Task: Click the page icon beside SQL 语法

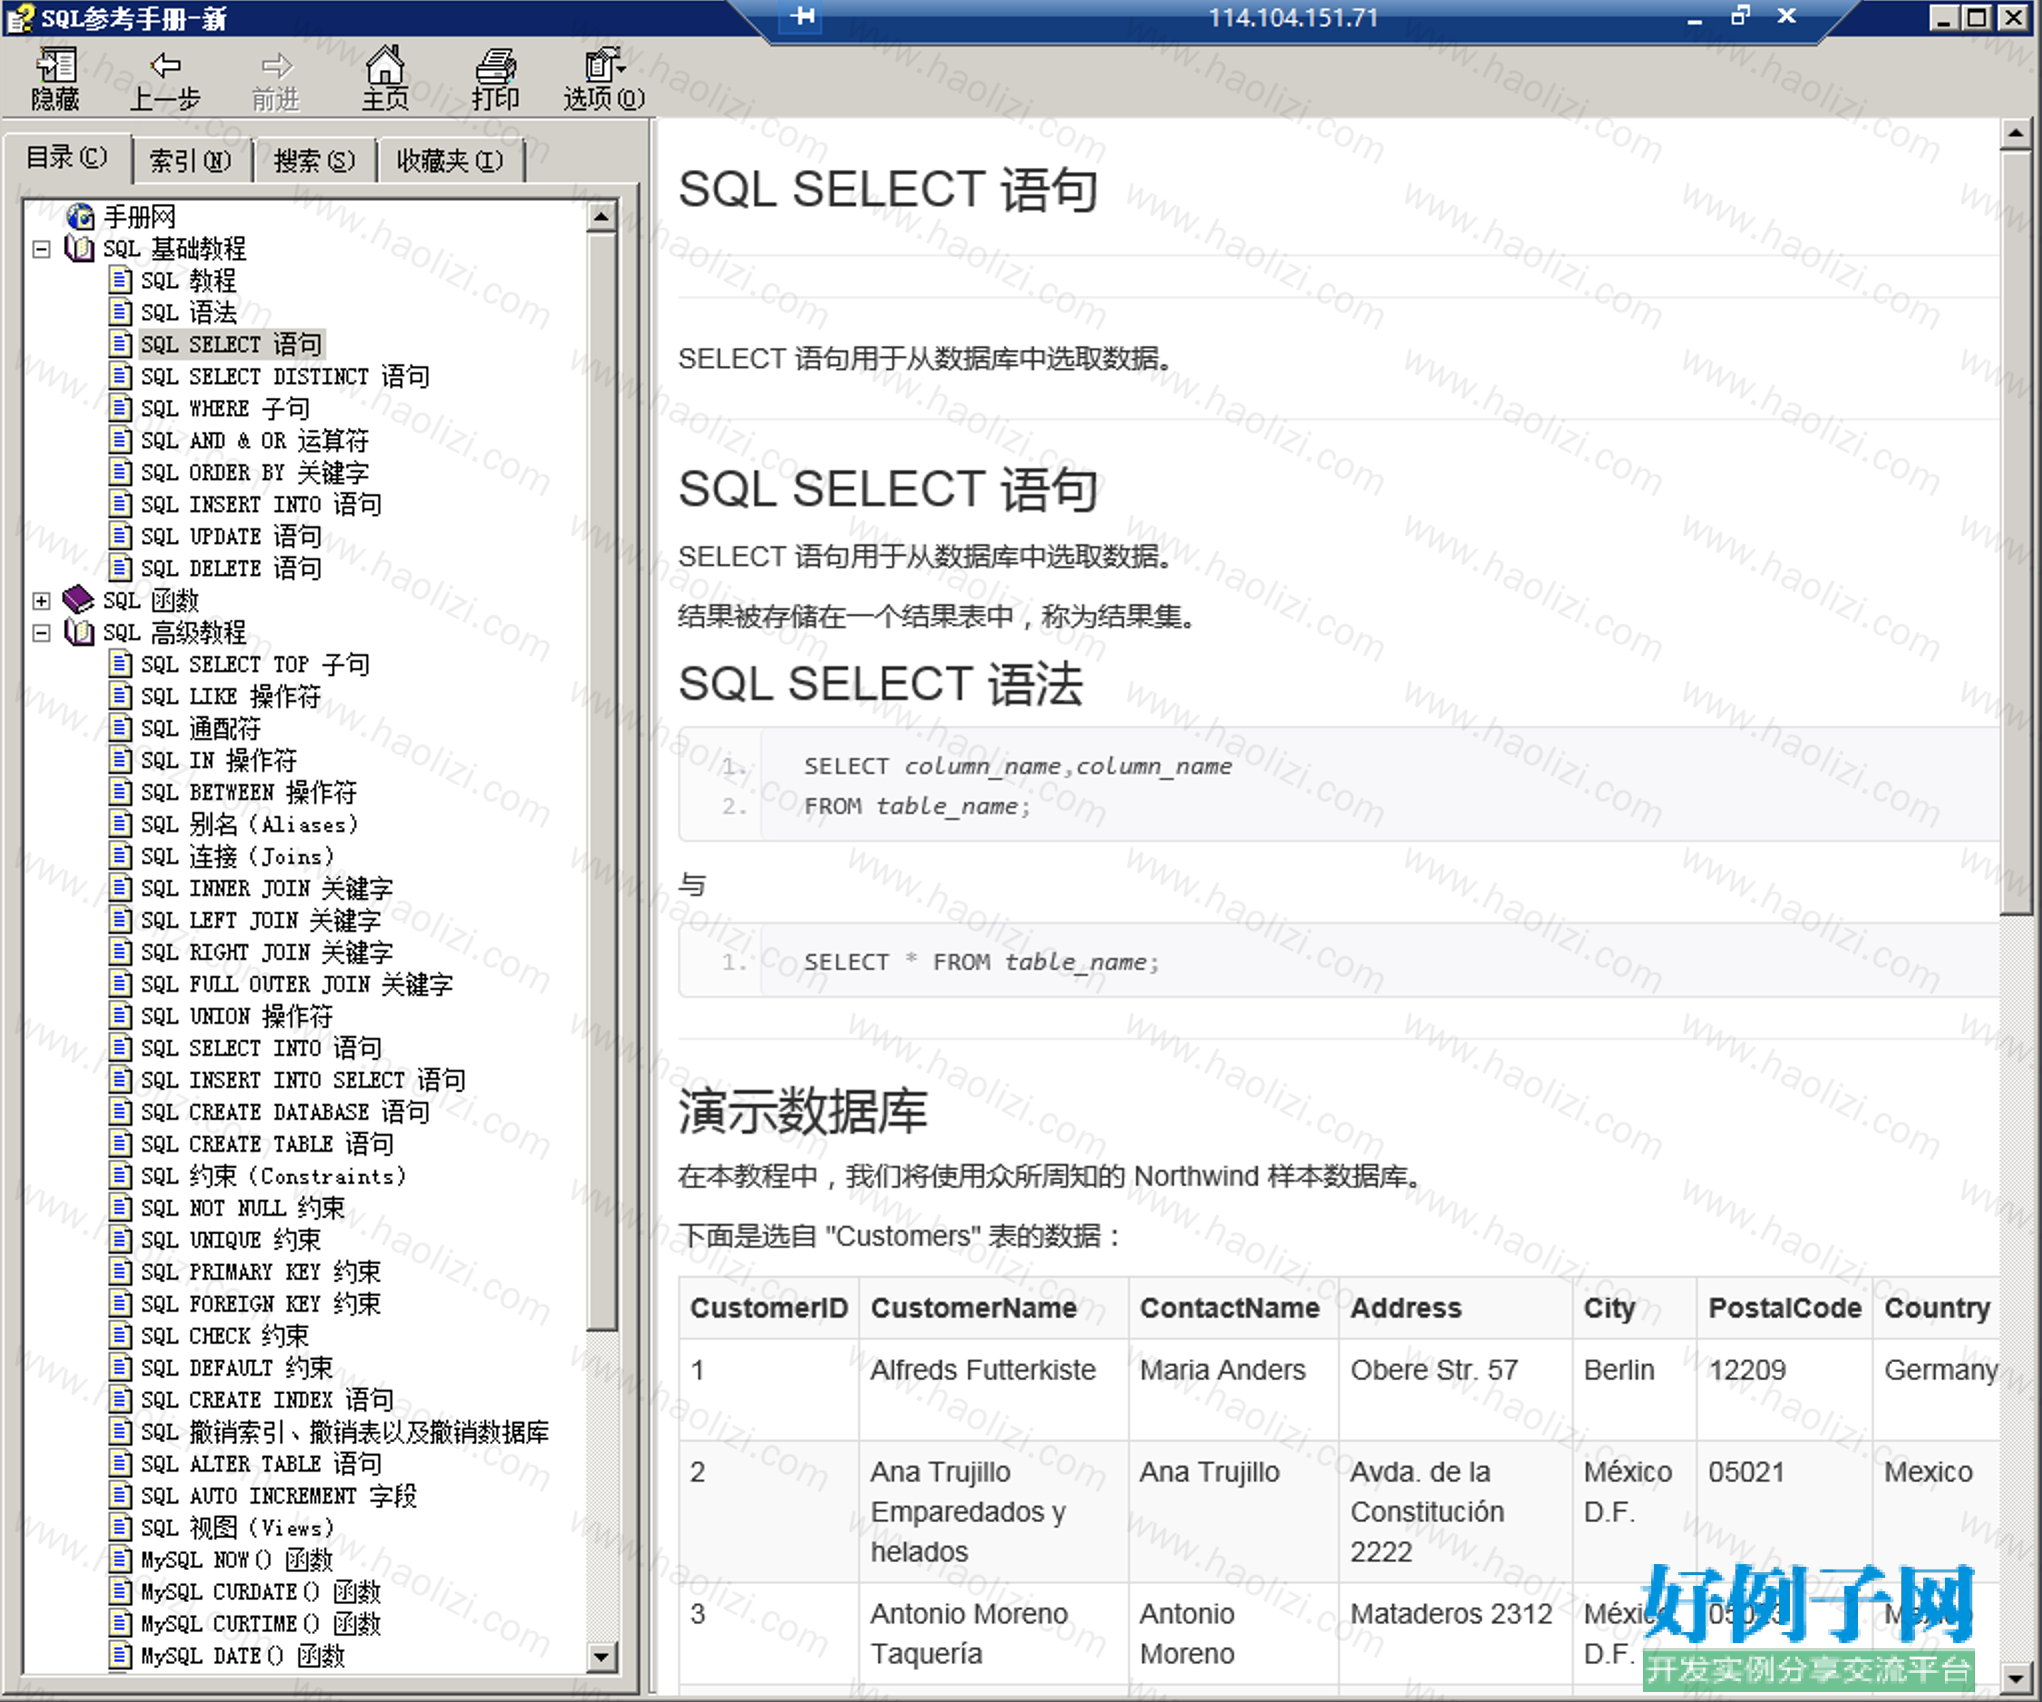Action: [121, 312]
